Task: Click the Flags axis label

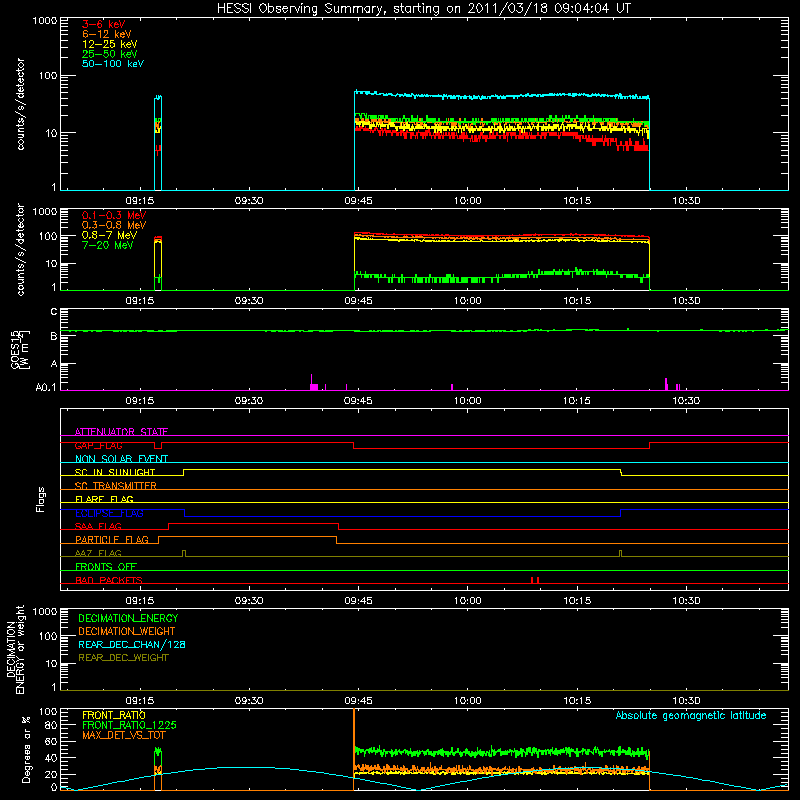Action: point(40,499)
